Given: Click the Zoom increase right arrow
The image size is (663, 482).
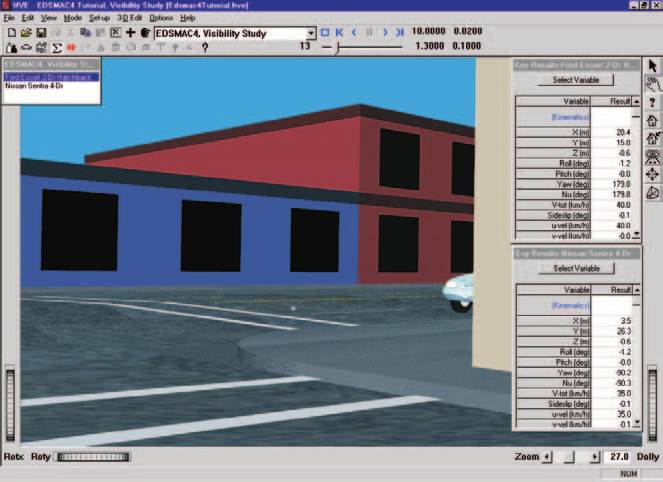Looking at the screenshot, I should [595, 457].
